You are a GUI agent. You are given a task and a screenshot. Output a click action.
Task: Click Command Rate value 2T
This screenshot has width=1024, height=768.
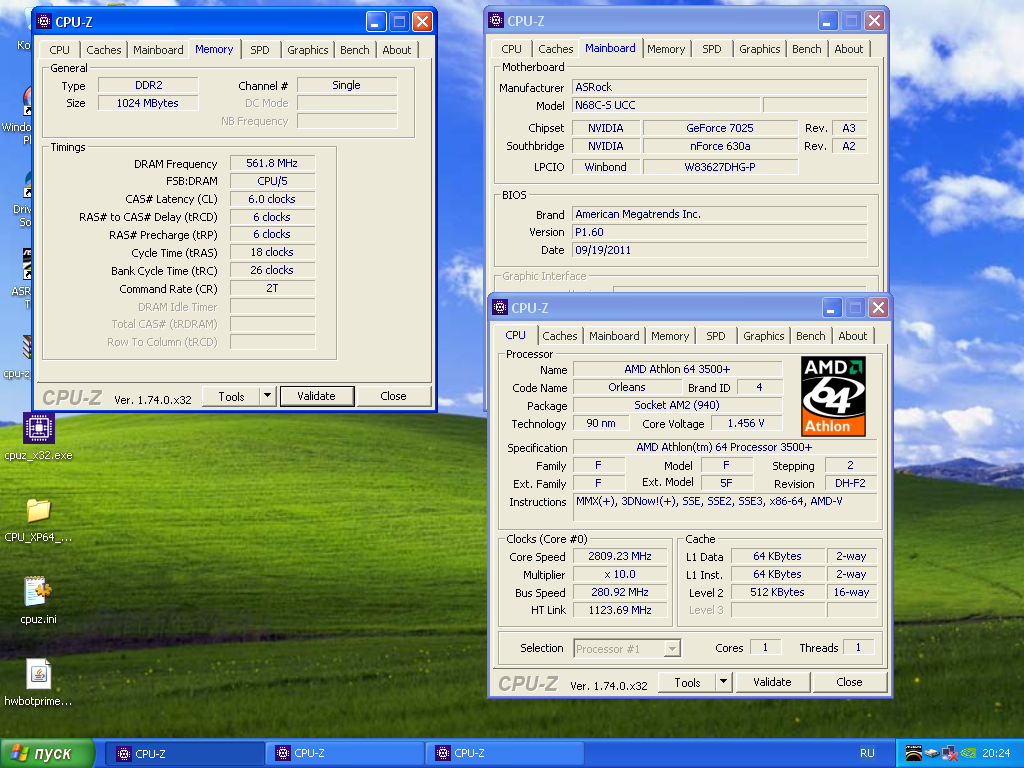click(x=272, y=288)
